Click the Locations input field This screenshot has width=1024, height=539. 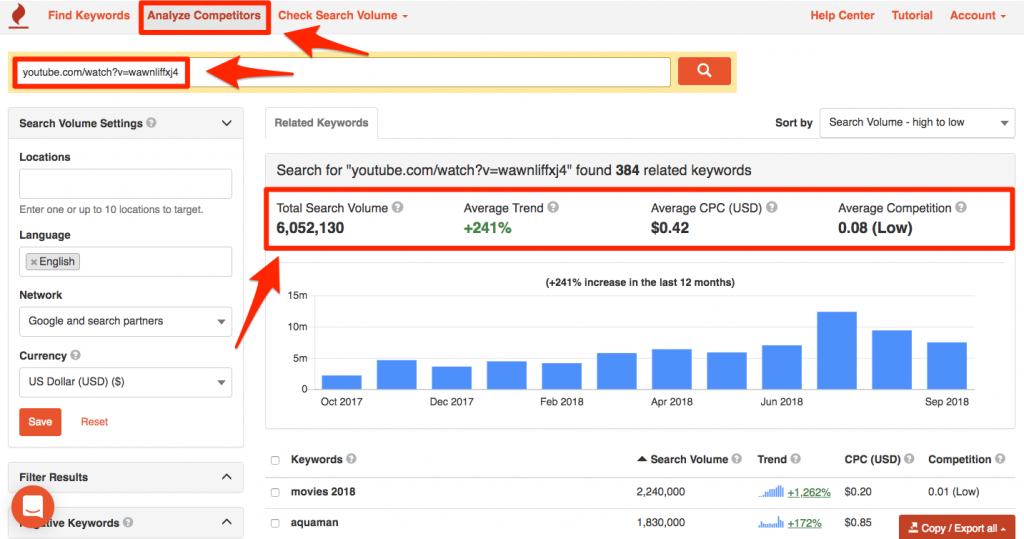click(x=125, y=184)
